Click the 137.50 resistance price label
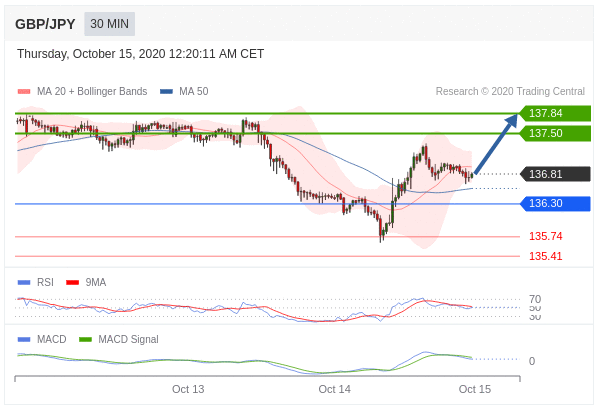This screenshot has height=409, width=594. 555,133
